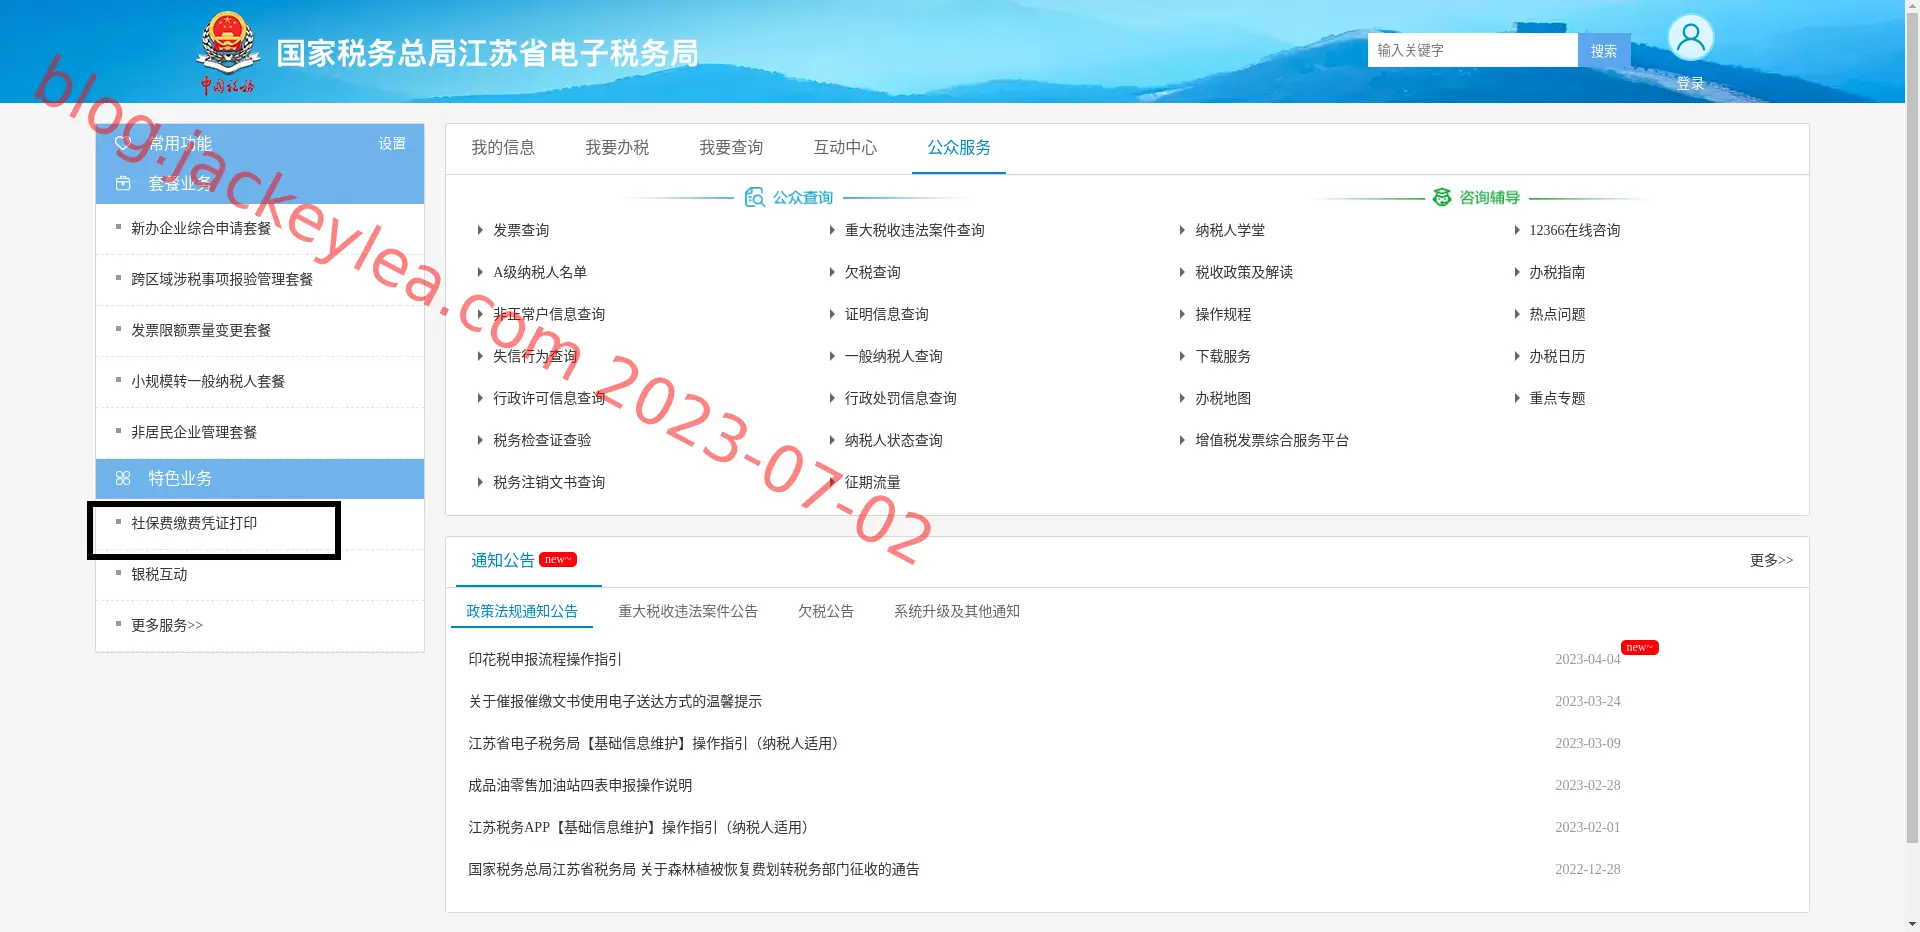Open 办税地图
This screenshot has width=1920, height=932.
tap(1223, 398)
